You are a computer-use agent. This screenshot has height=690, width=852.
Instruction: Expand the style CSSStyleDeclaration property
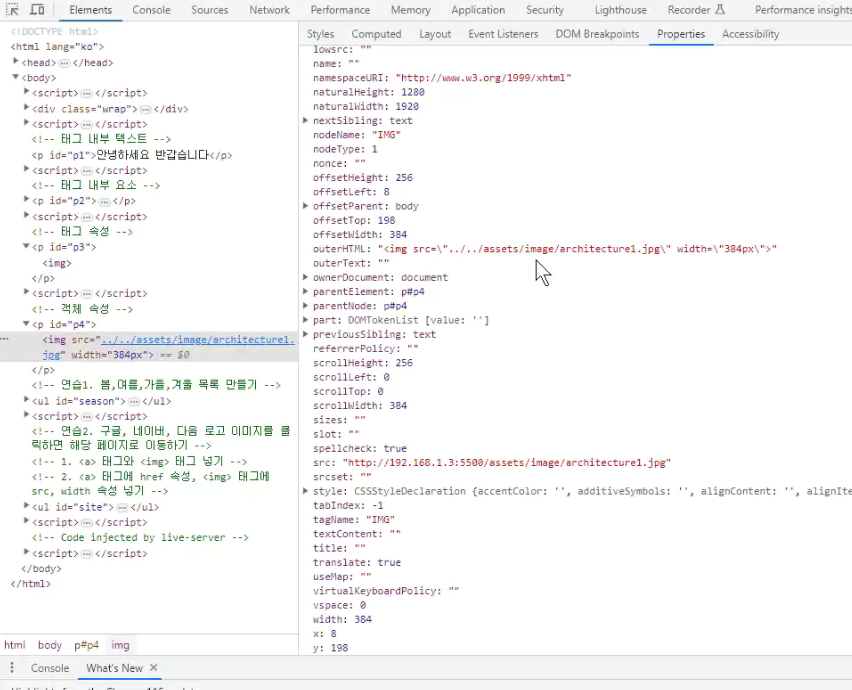[306, 491]
